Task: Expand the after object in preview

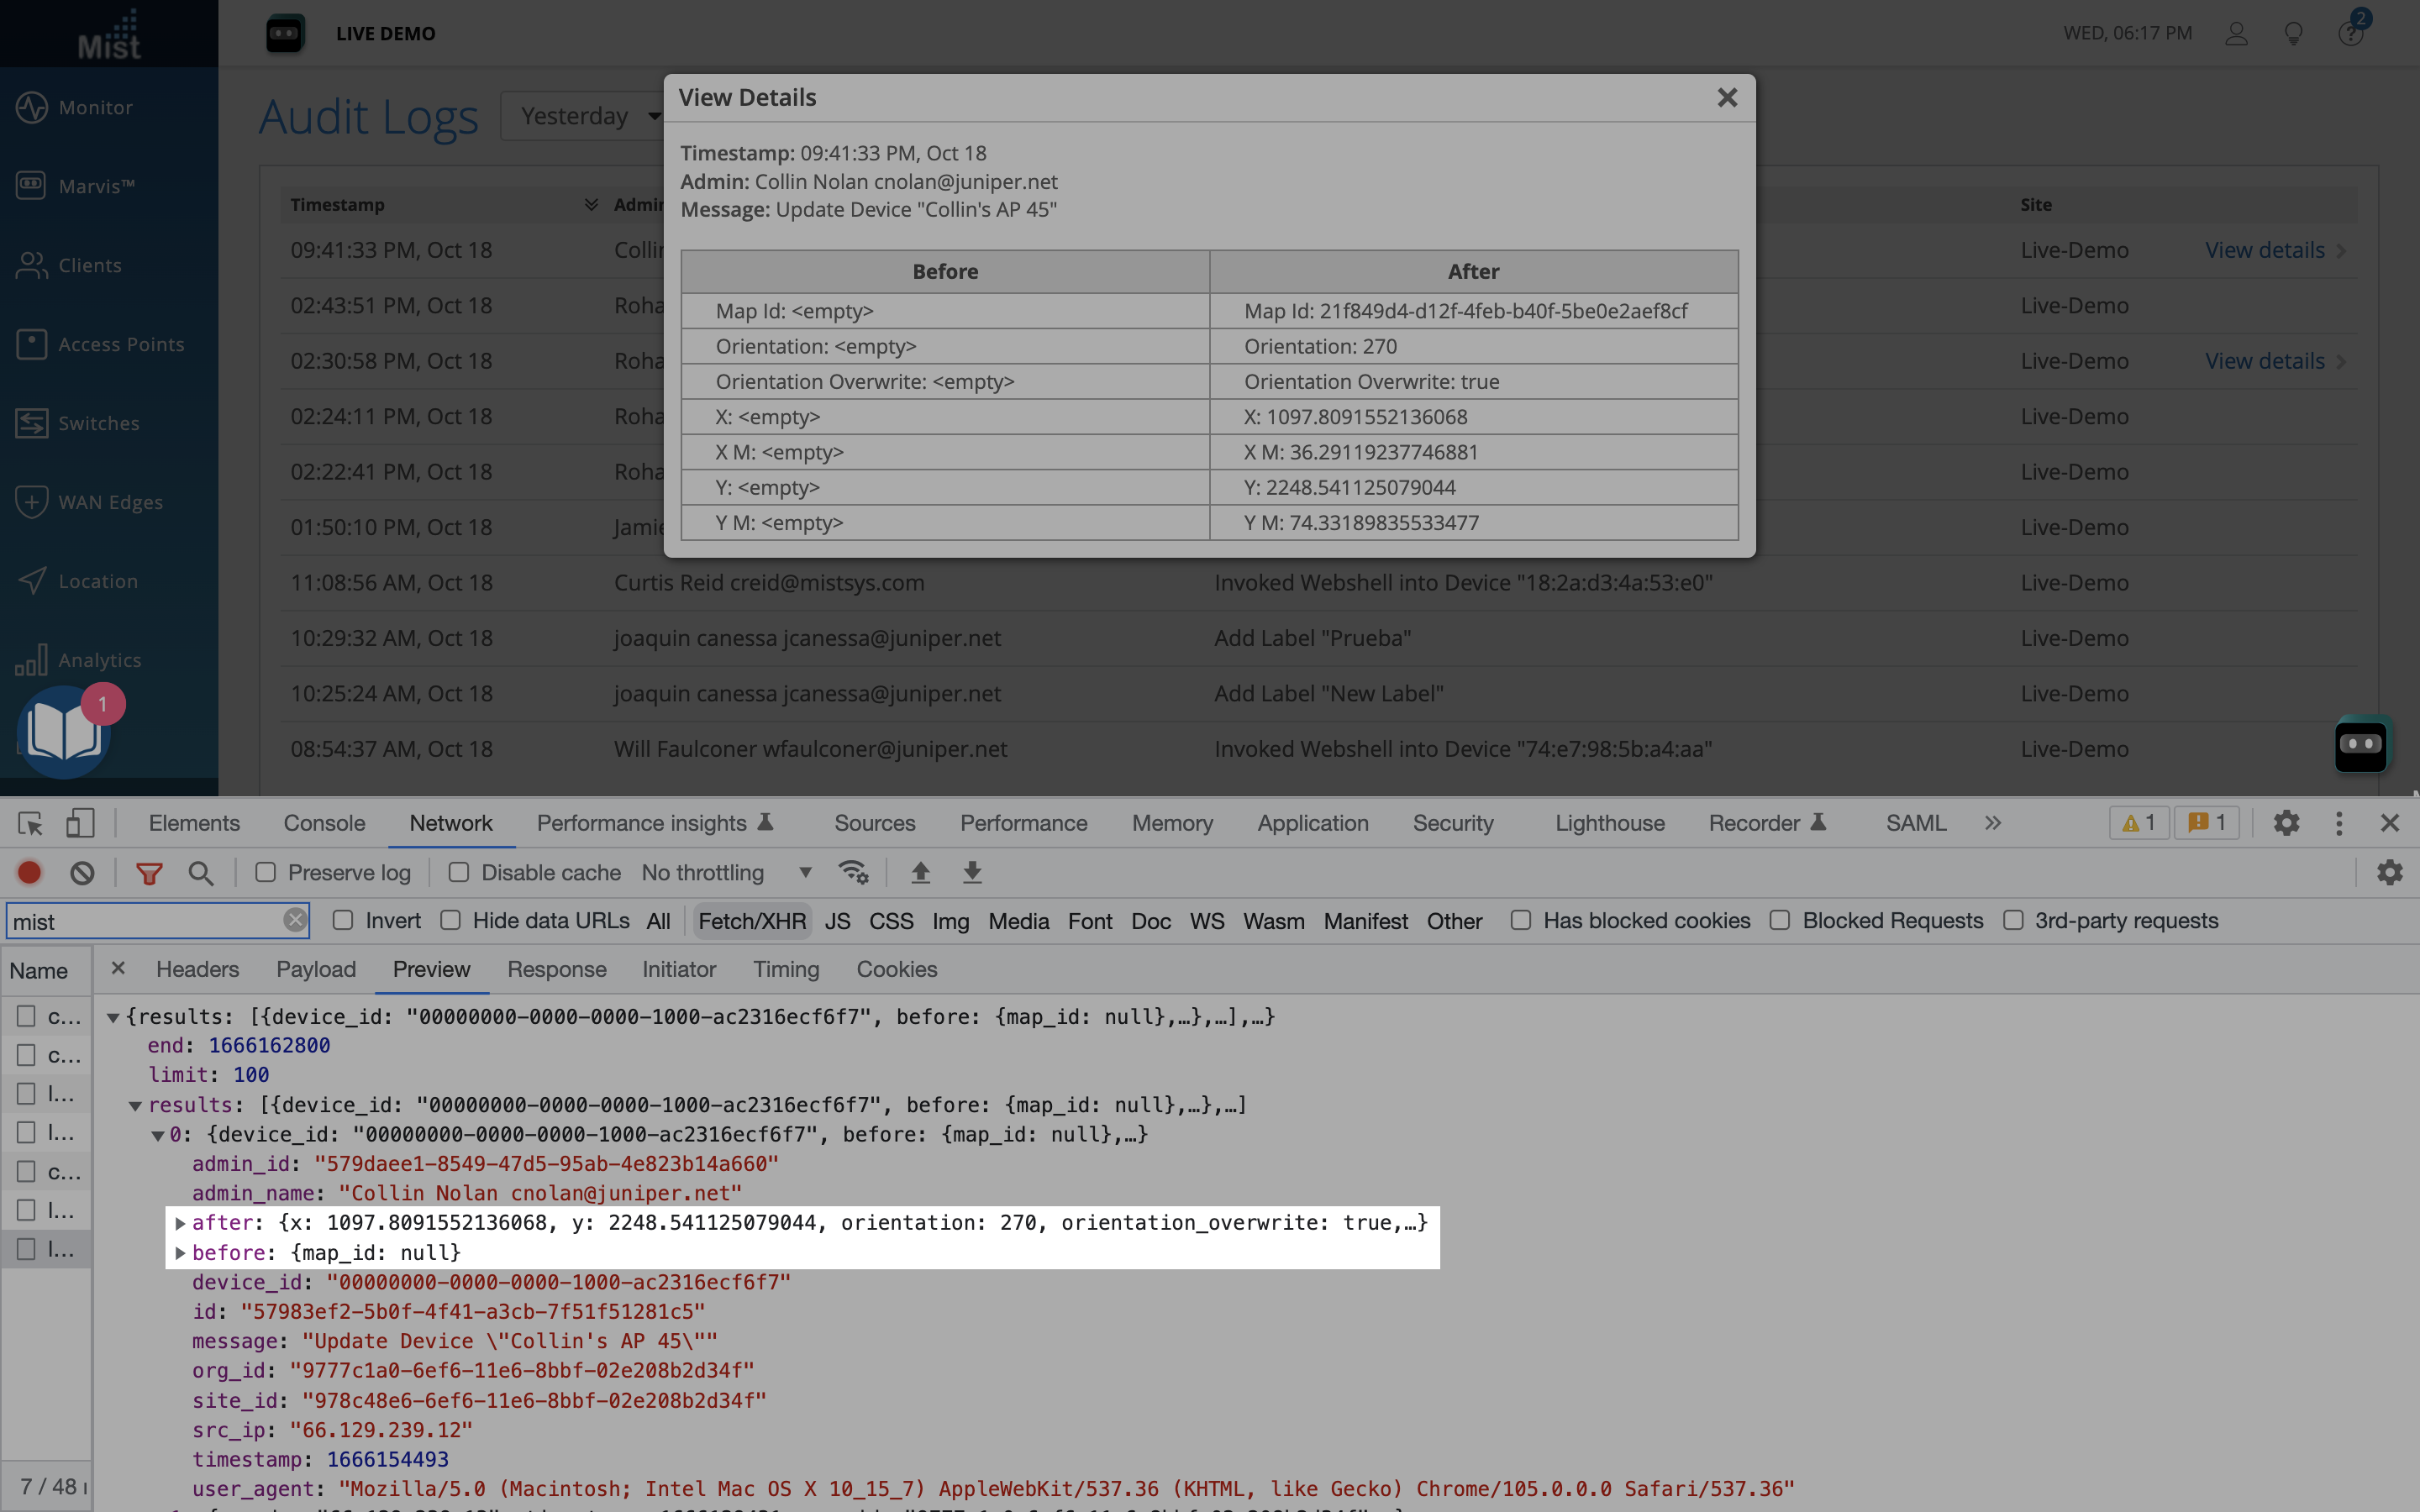Action: point(181,1222)
